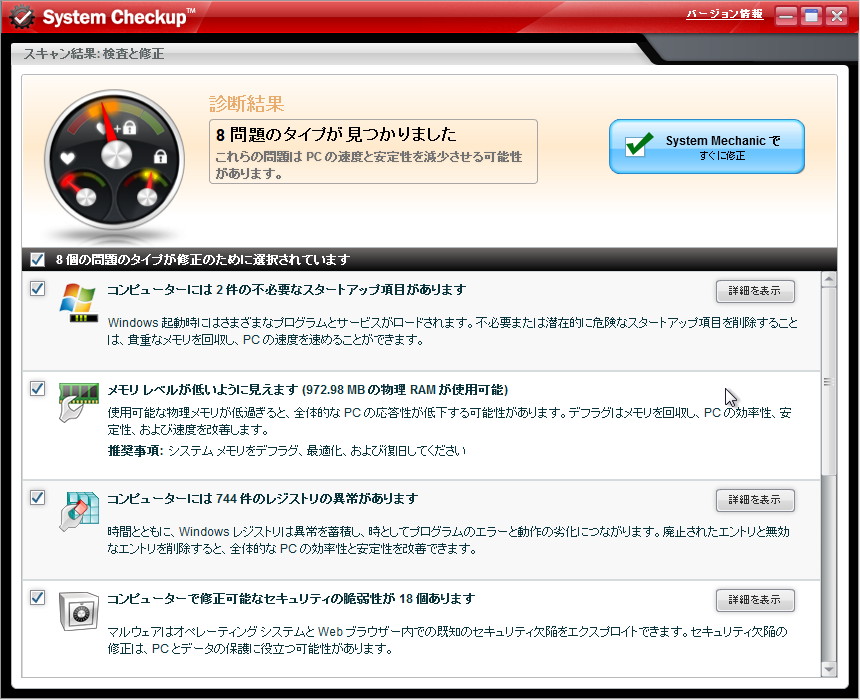This screenshot has width=860, height=700.
Task: Click the Windows startup items icon
Action: click(x=77, y=302)
